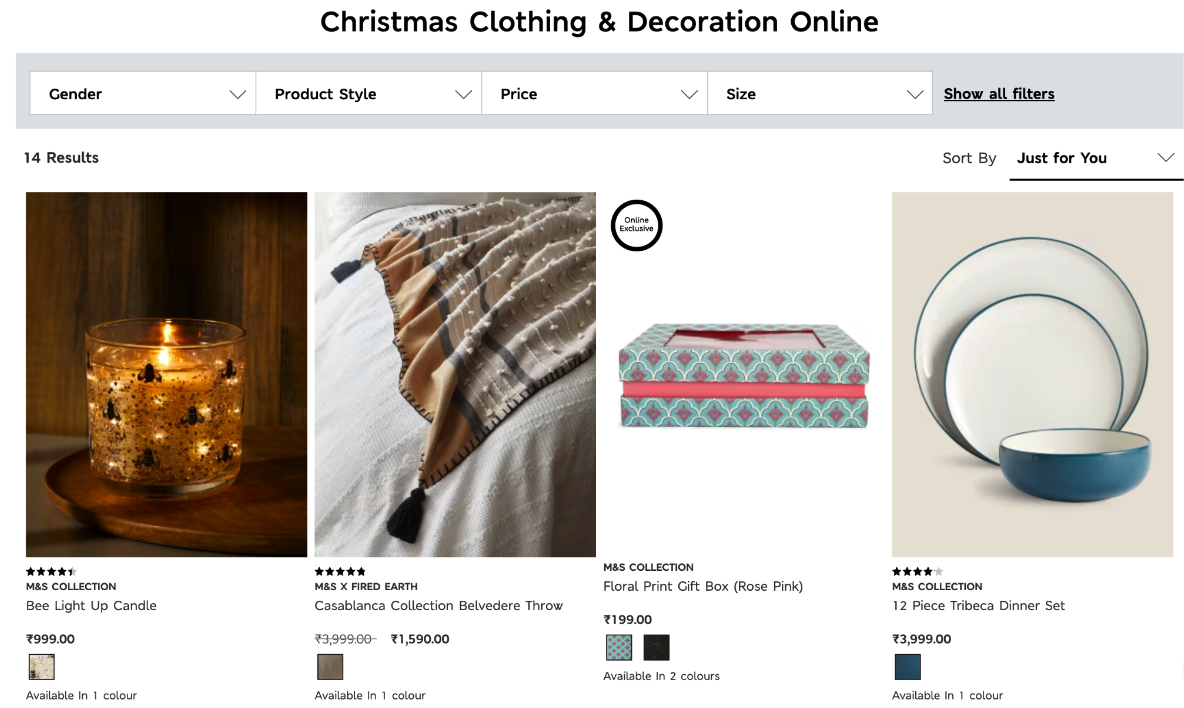Open the Bee Light Up Candle product title

point(91,606)
